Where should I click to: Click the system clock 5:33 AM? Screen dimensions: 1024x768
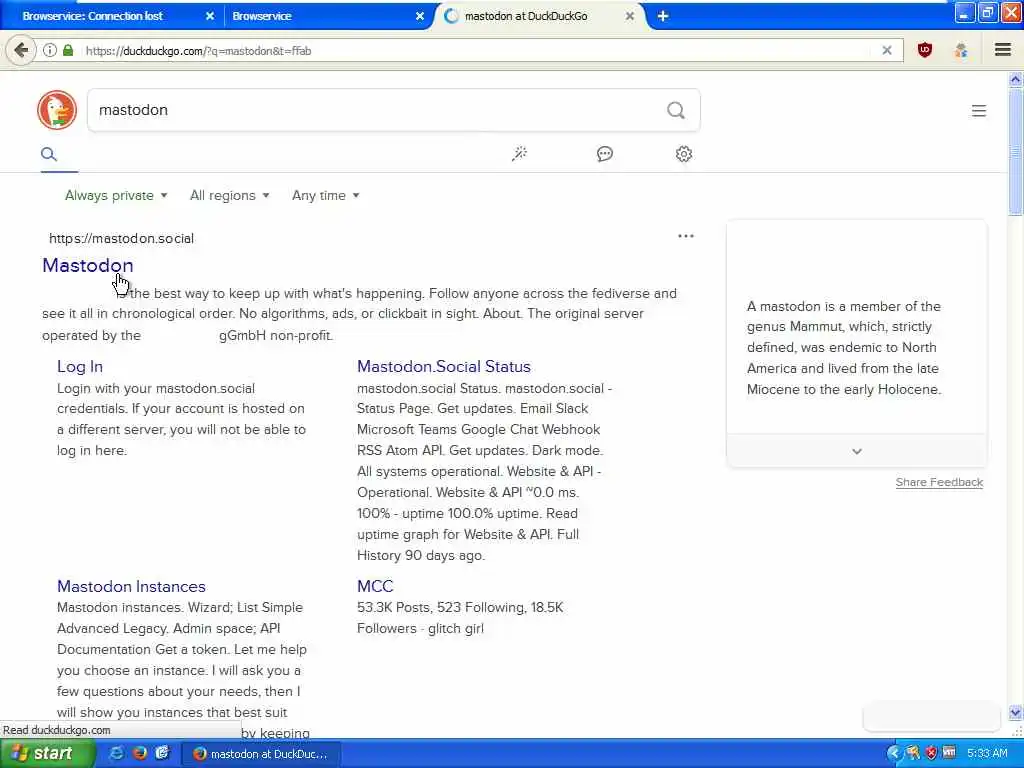point(987,754)
